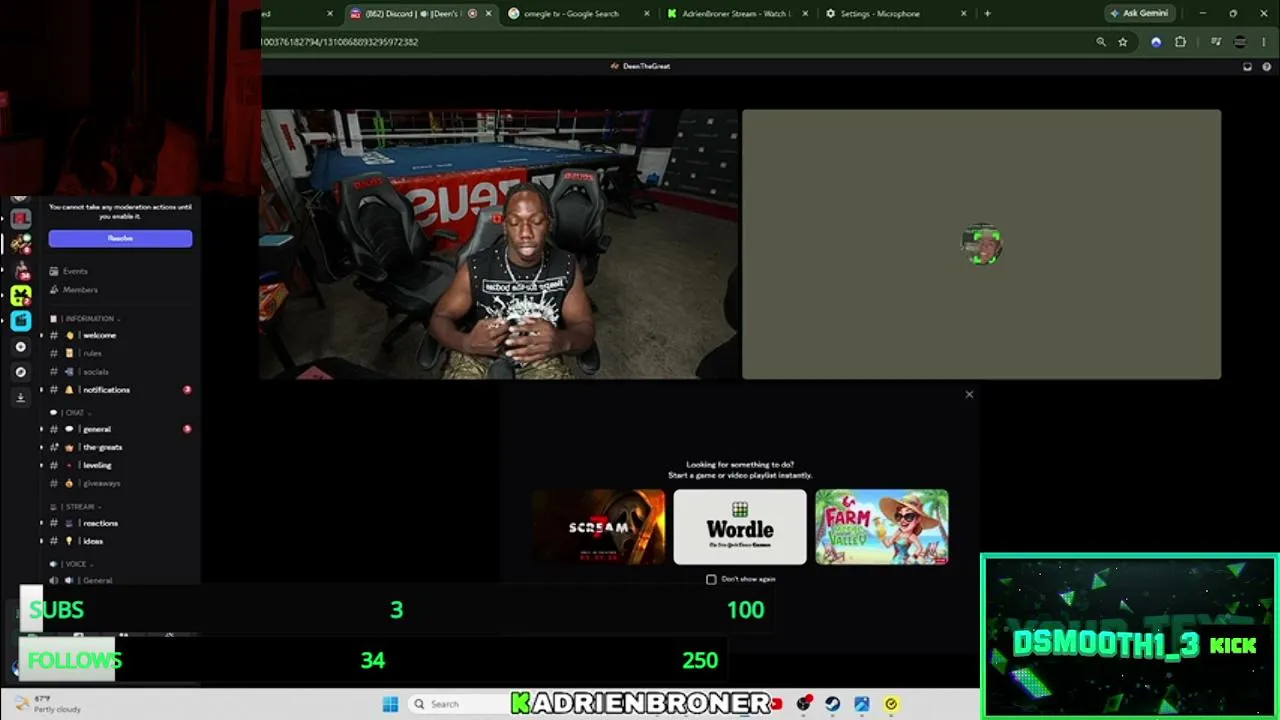Click the Resolve button in Discord sidebar
Viewport: 1280px width, 720px height.
[120, 238]
